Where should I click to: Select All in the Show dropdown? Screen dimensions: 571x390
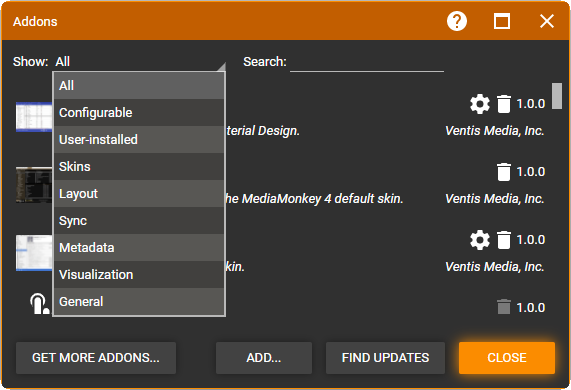[x=139, y=86]
